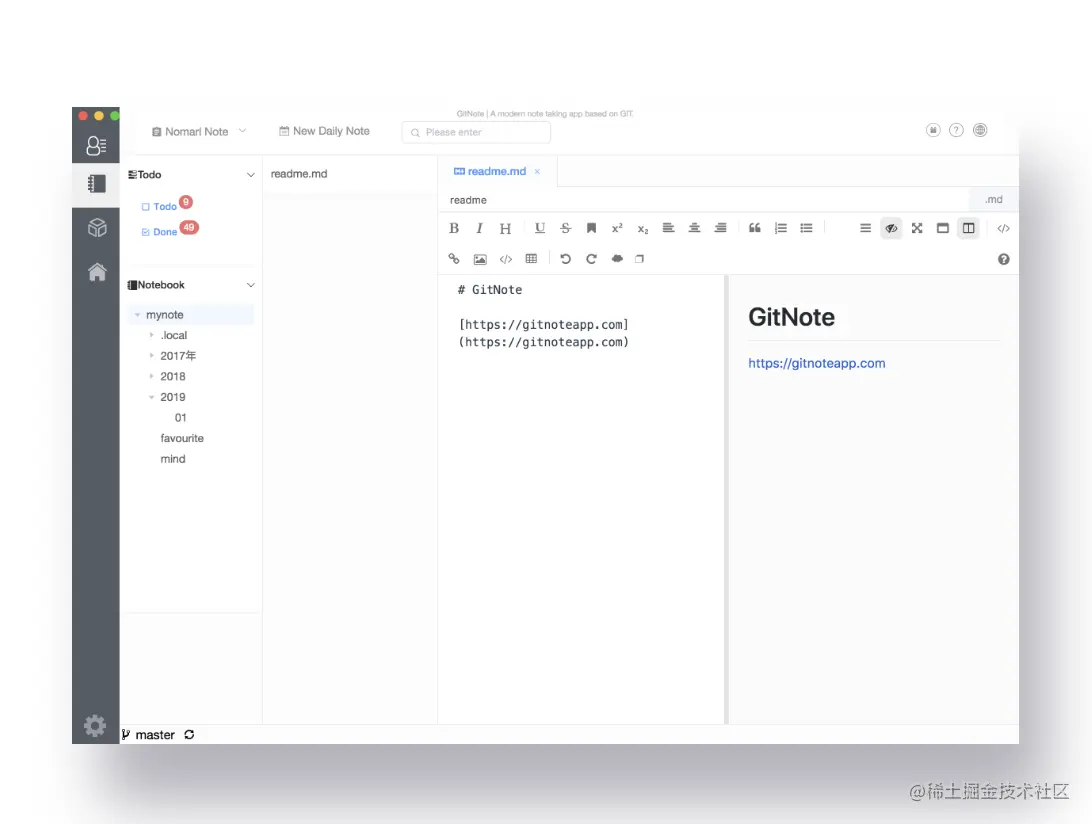Collapse the Notebook section
This screenshot has height=824, width=1092.
pos(251,285)
